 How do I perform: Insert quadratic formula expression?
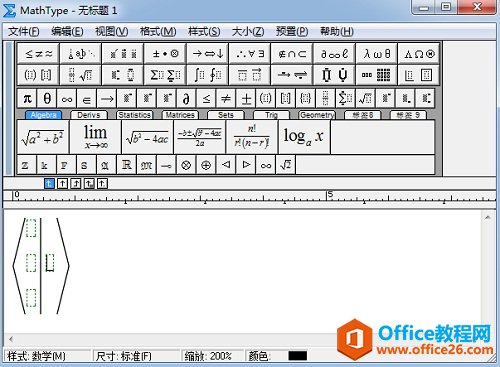tap(200, 137)
